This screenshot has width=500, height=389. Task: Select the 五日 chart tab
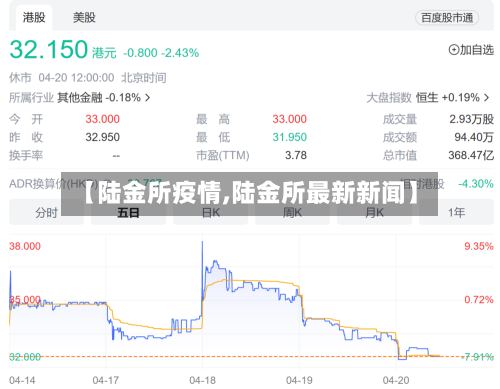[128, 212]
